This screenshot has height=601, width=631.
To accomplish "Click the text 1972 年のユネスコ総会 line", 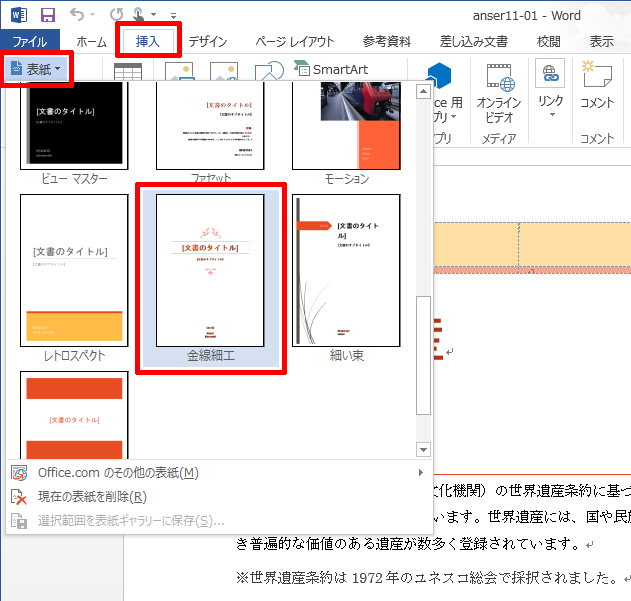I will click(428, 578).
